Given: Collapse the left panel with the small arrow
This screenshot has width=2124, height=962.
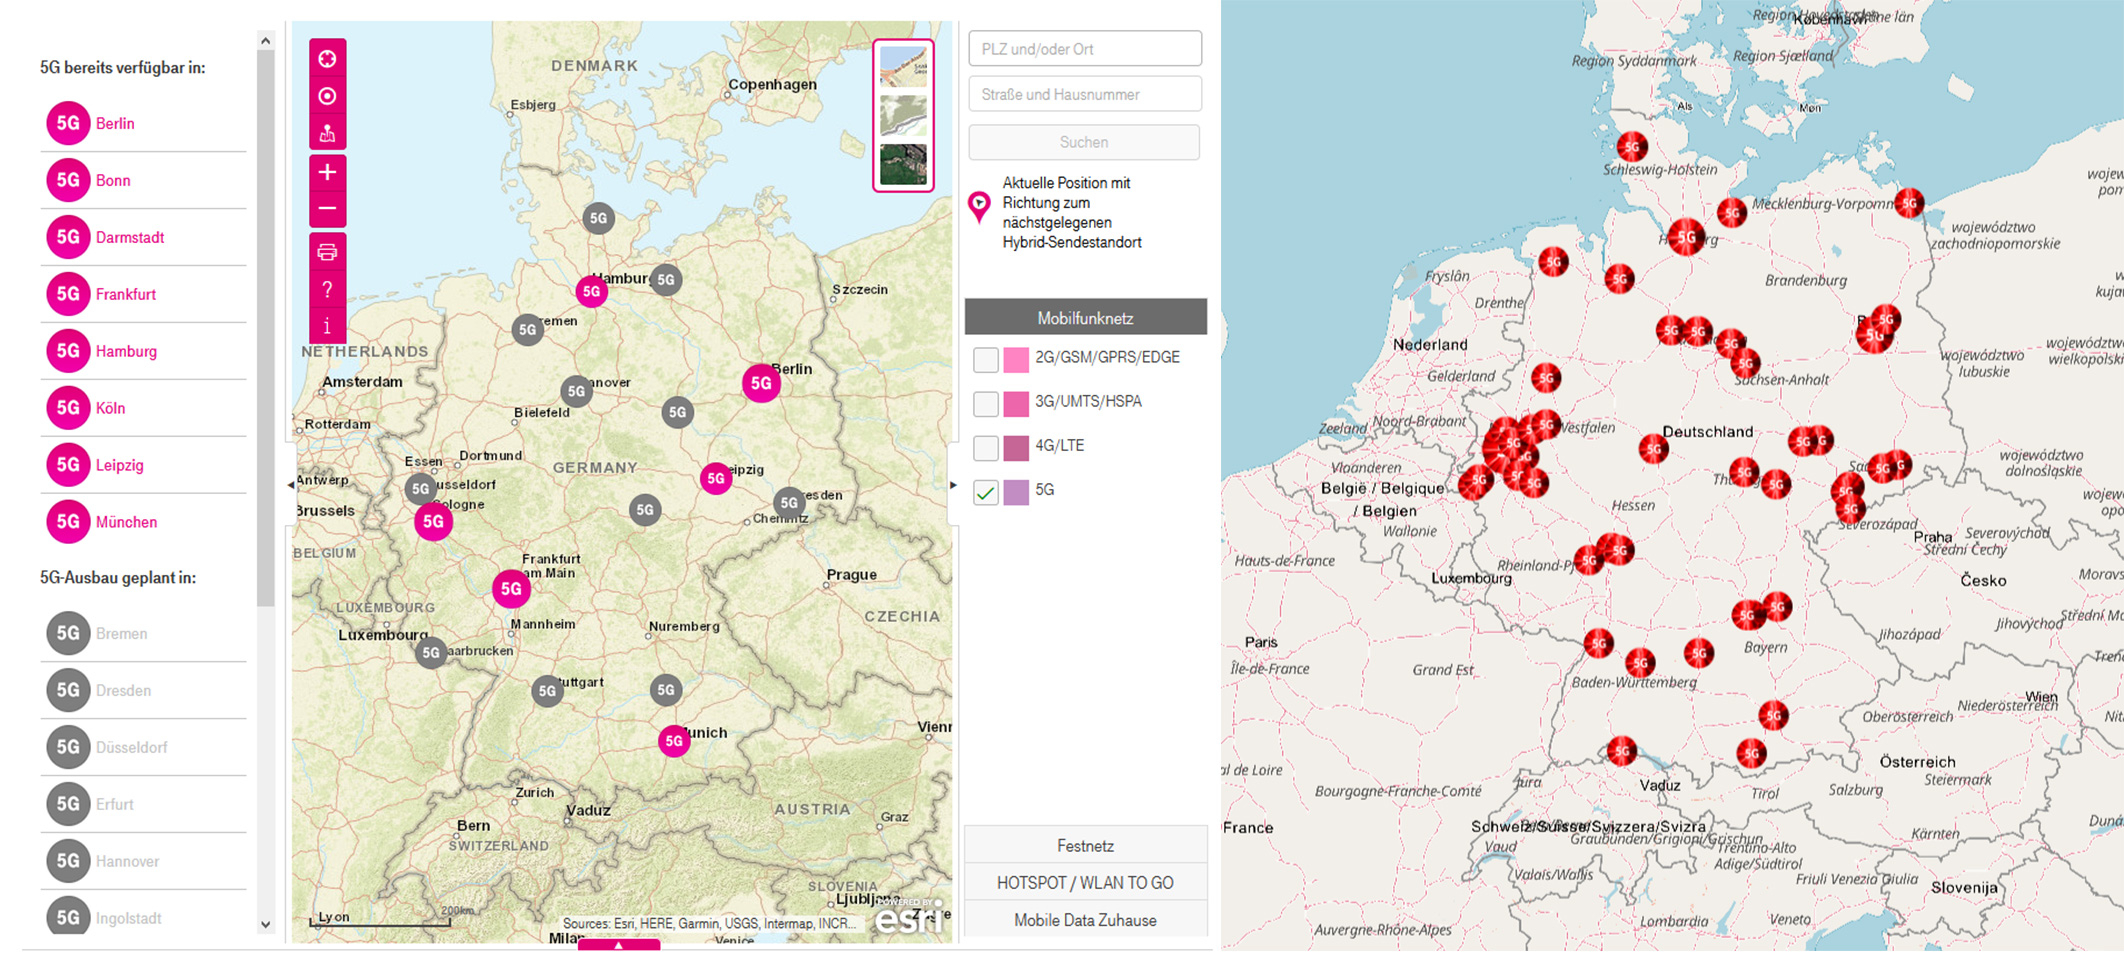Looking at the screenshot, I should click(291, 485).
